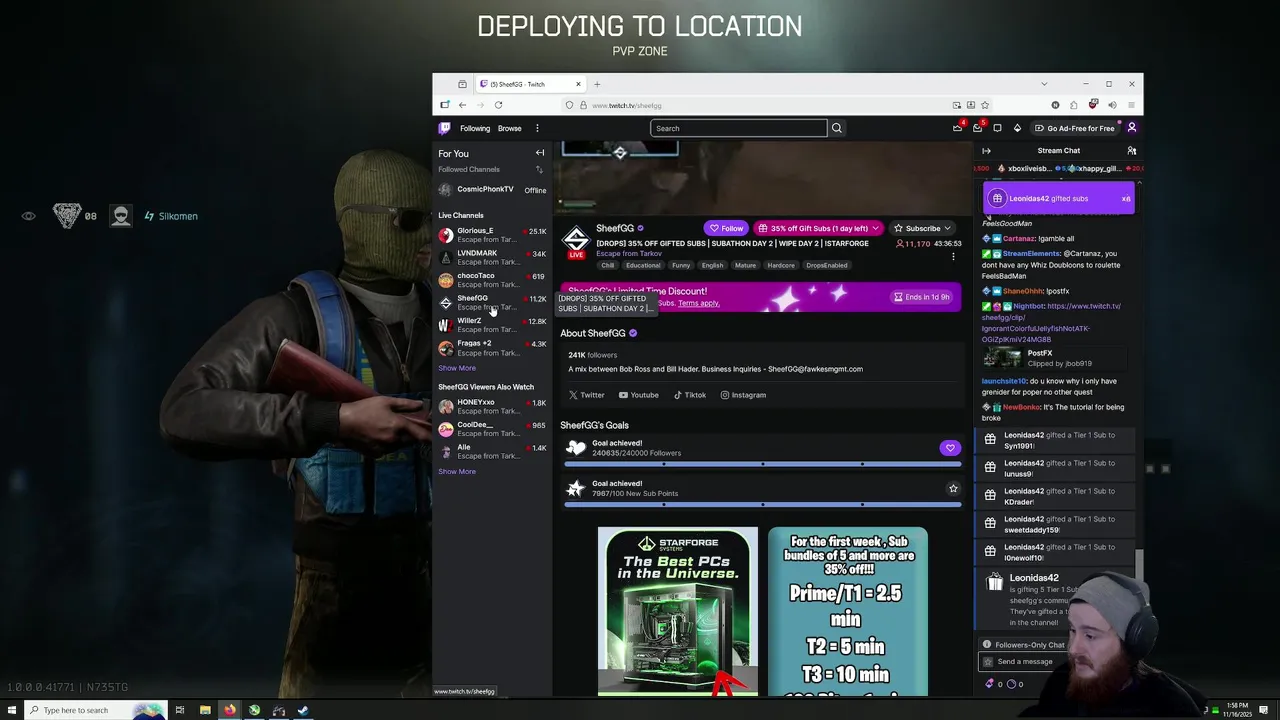
Task: Open the Browse tab
Action: 510,128
